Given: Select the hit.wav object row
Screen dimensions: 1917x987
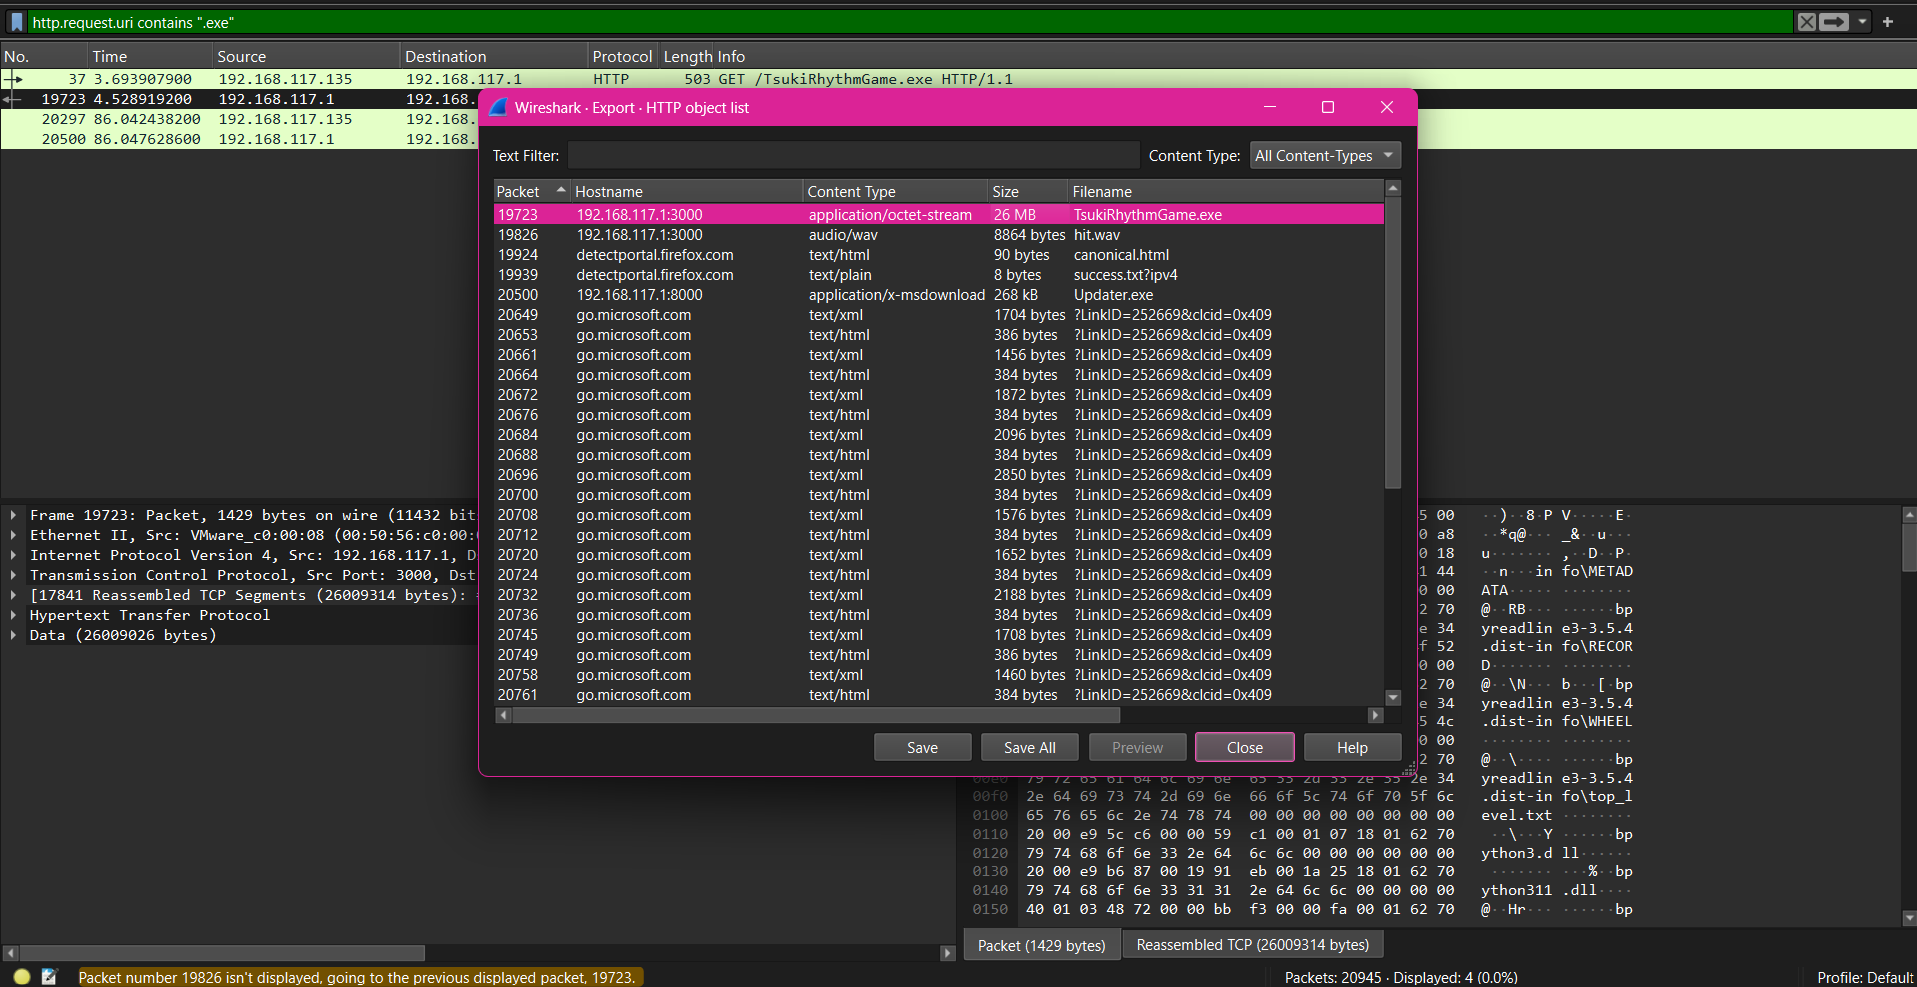Looking at the screenshot, I should [x=939, y=234].
